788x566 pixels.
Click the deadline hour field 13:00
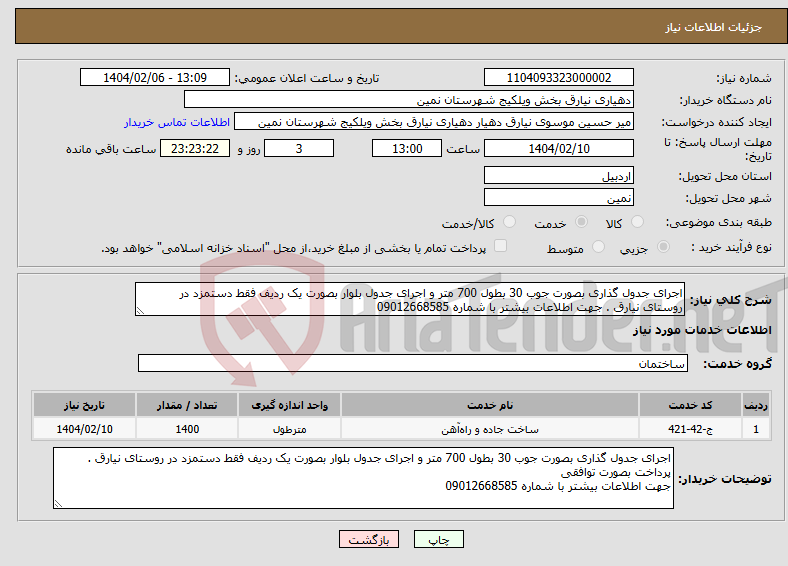(407, 148)
